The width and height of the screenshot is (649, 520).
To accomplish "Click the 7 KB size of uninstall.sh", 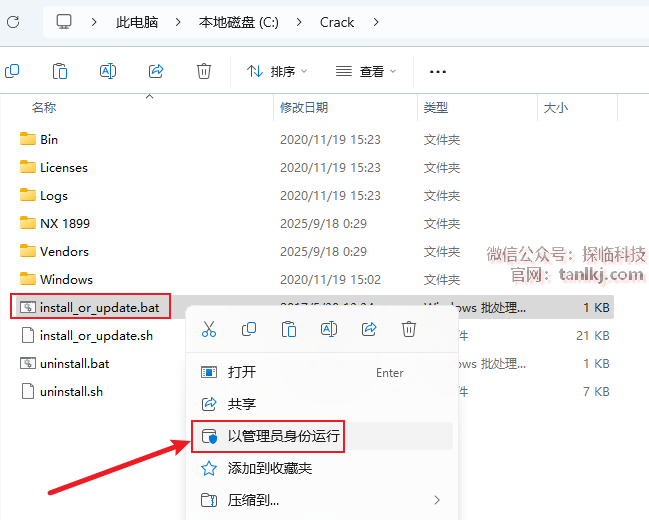I will (596, 392).
